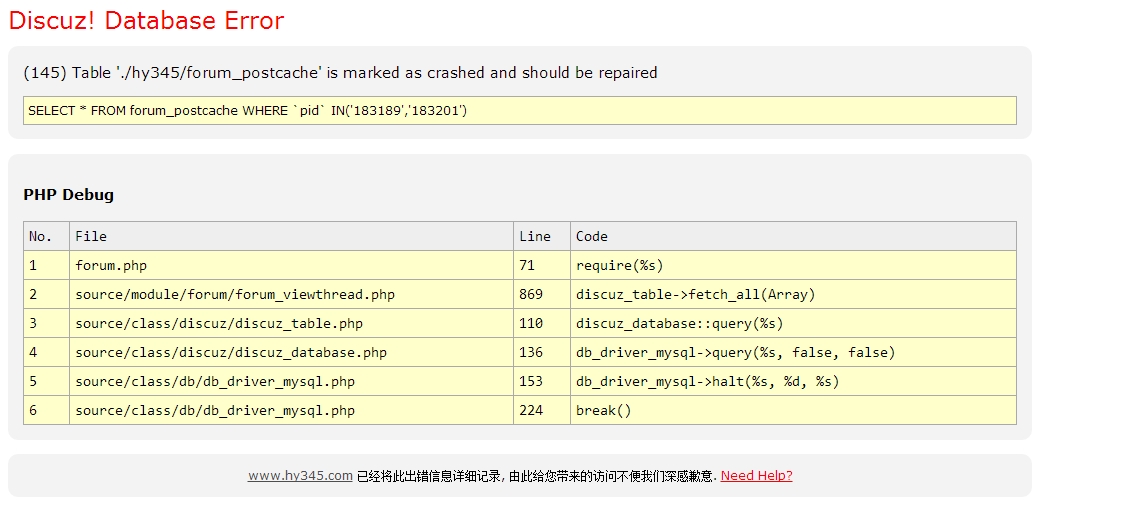Screen dimensions: 1124x512
Task: Click row number 6 cell
Action: click(47, 410)
